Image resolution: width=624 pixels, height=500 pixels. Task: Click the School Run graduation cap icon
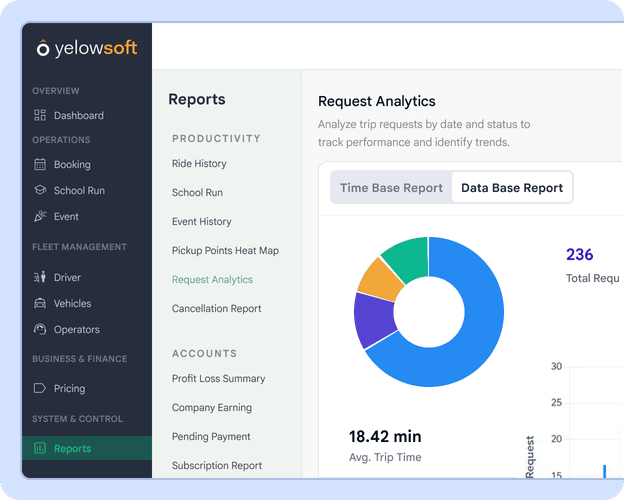coord(40,190)
